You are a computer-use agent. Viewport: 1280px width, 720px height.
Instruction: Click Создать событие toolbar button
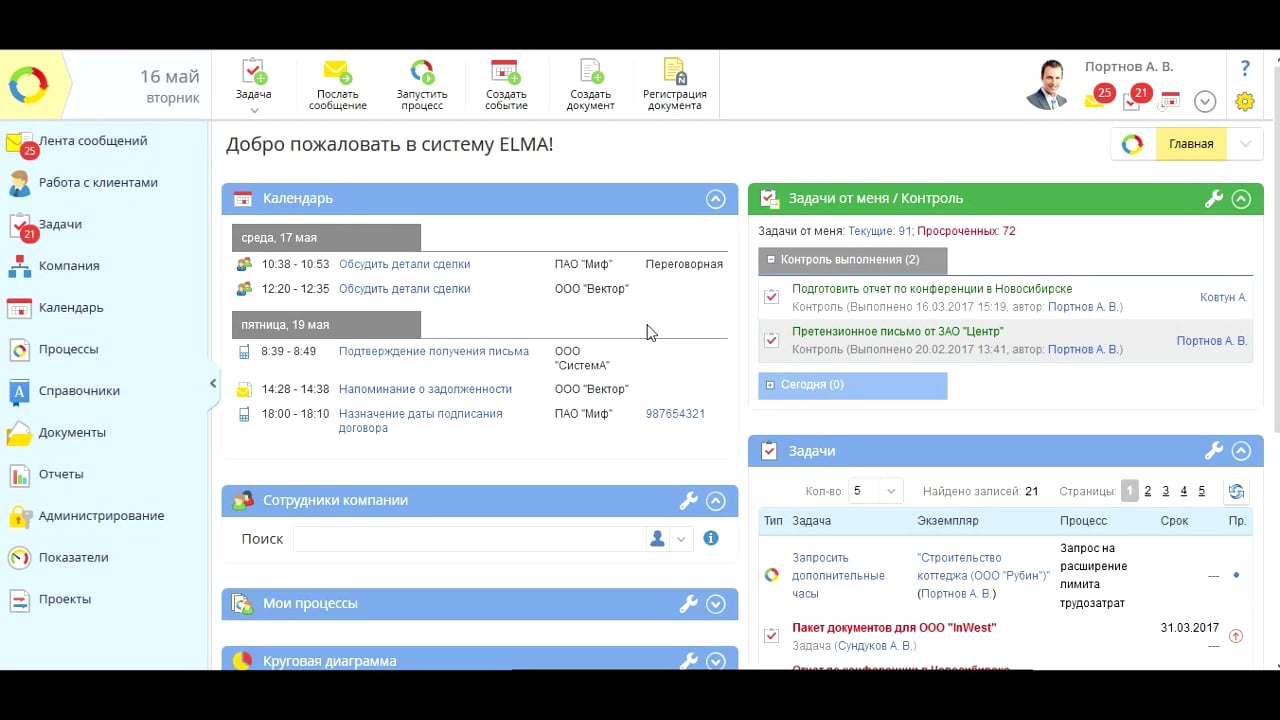[x=506, y=85]
